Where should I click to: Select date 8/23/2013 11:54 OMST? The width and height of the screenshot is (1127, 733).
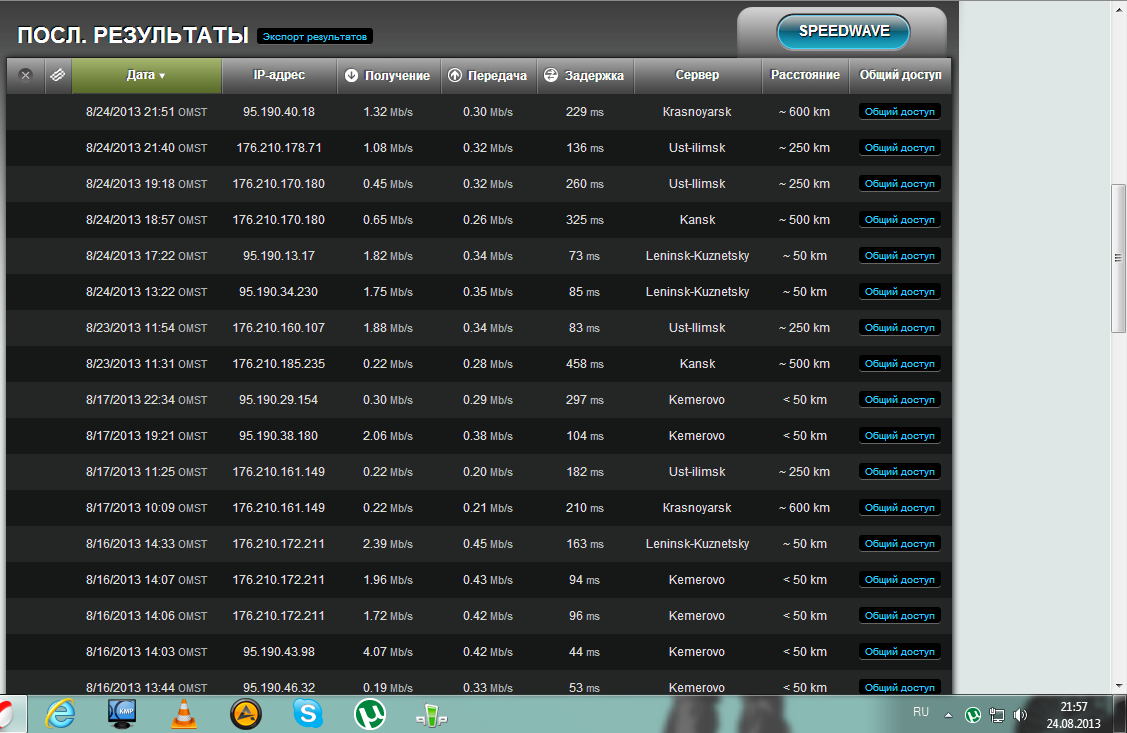[147, 328]
